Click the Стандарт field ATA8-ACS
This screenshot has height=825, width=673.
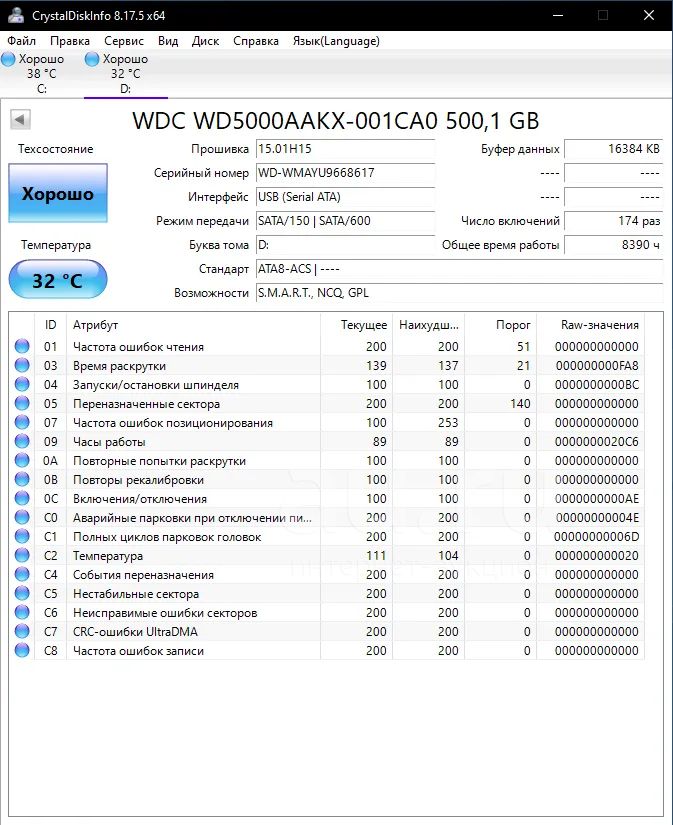point(459,269)
